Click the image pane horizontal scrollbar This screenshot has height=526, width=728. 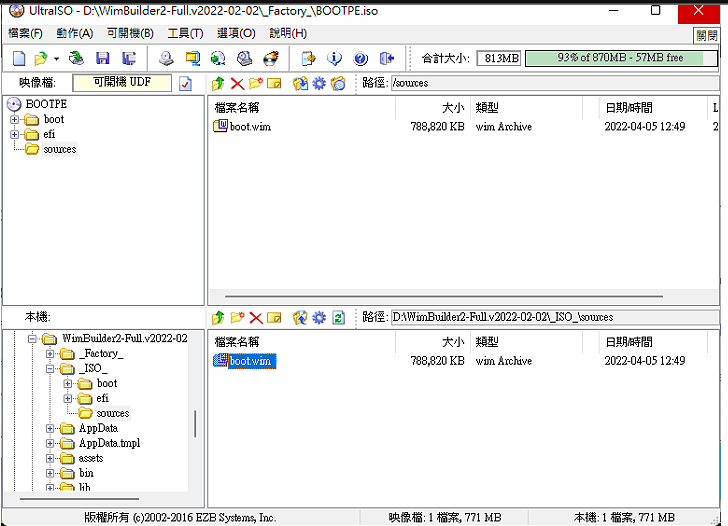(444, 296)
